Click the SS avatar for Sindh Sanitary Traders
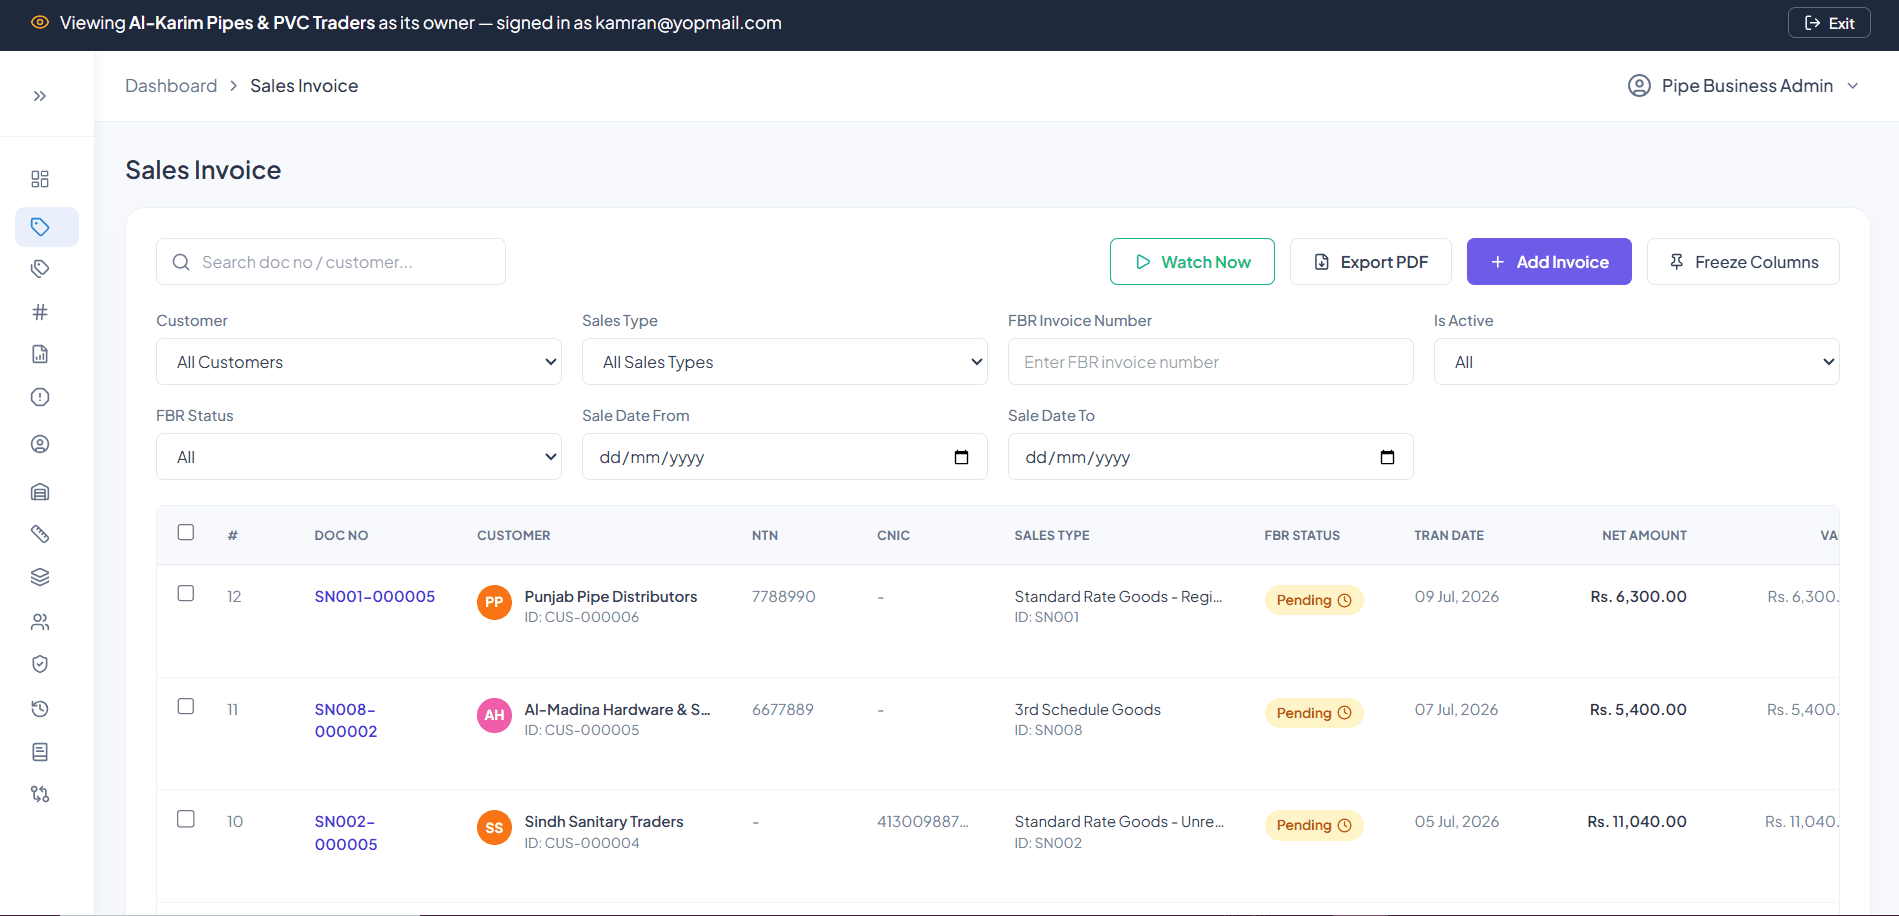1899x916 pixels. 494,828
